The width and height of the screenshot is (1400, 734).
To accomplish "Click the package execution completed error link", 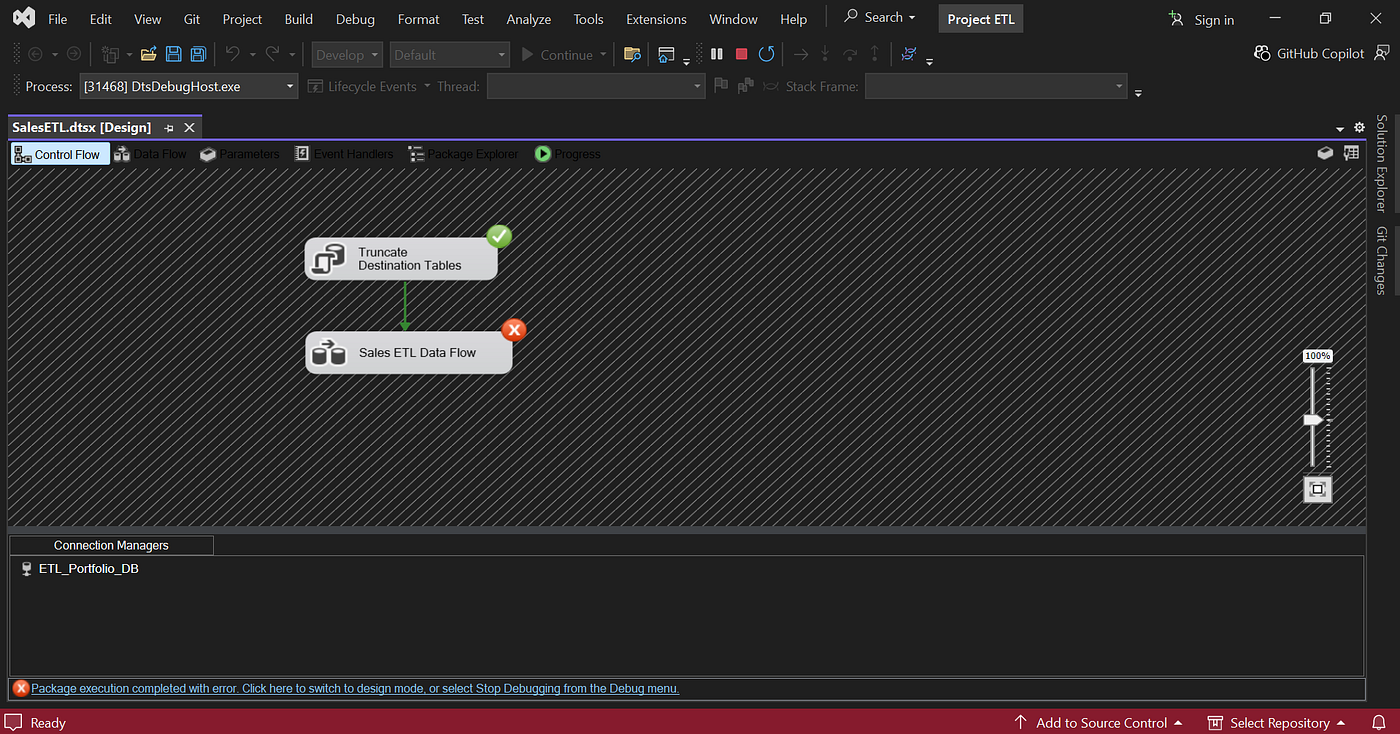I will click(355, 689).
